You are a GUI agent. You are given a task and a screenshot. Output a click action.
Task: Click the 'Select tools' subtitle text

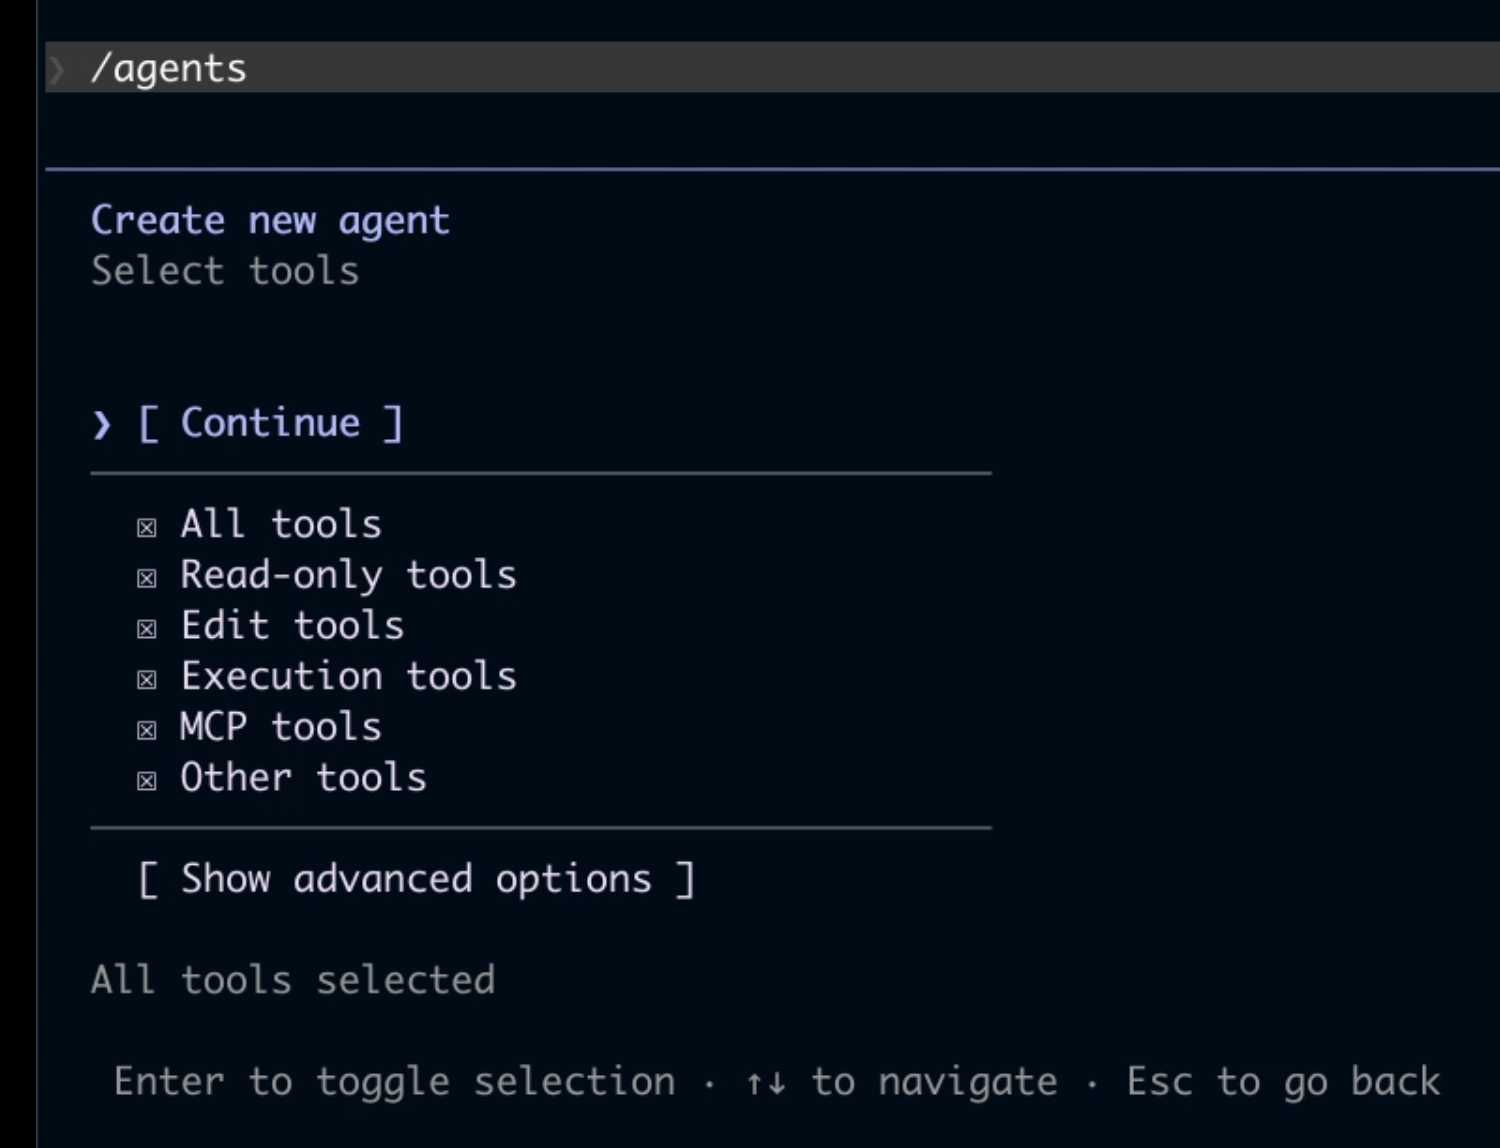point(225,271)
